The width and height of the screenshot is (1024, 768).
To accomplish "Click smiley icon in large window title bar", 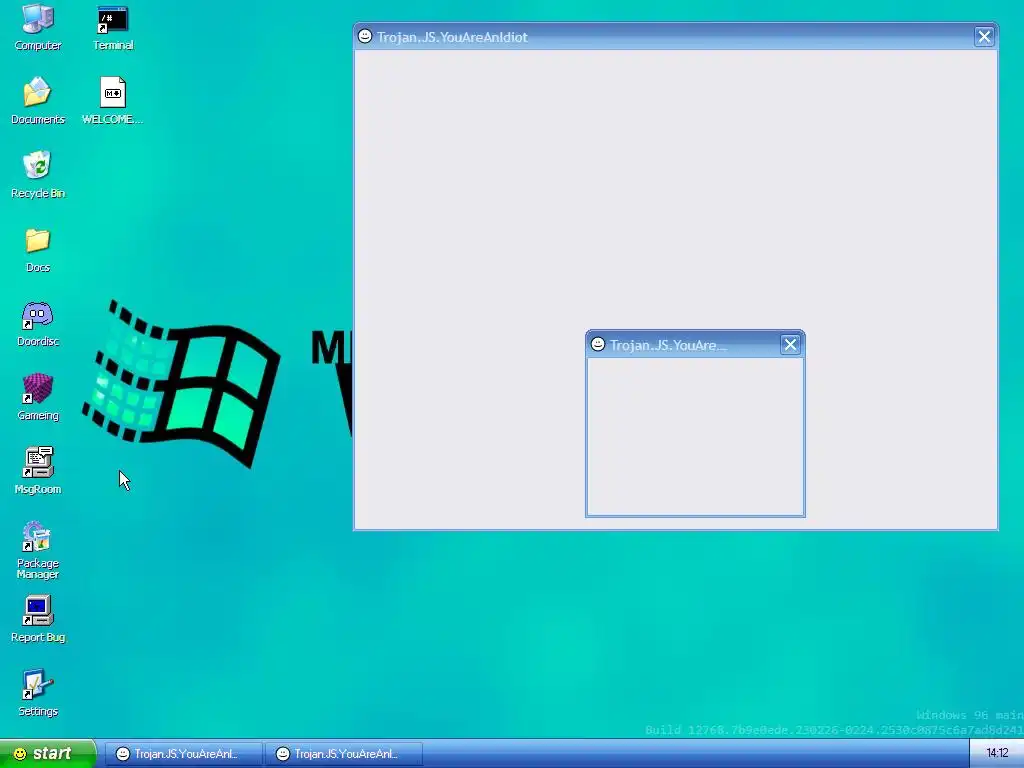I will pyautogui.click(x=365, y=37).
